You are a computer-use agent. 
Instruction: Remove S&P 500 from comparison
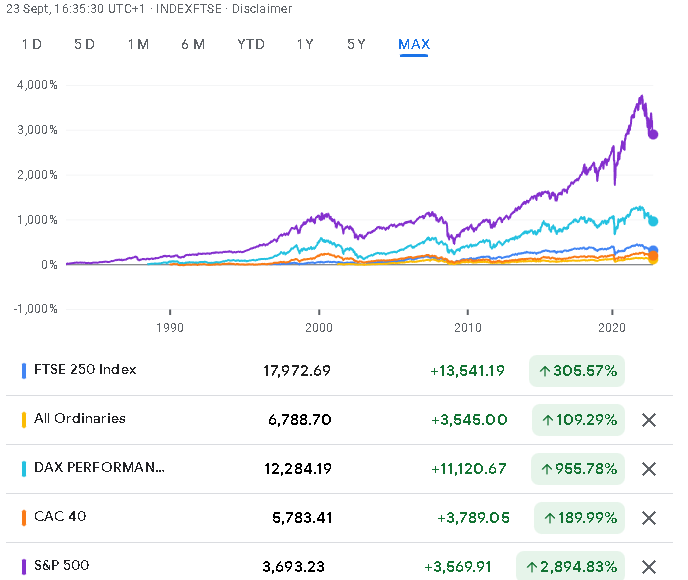(x=649, y=567)
